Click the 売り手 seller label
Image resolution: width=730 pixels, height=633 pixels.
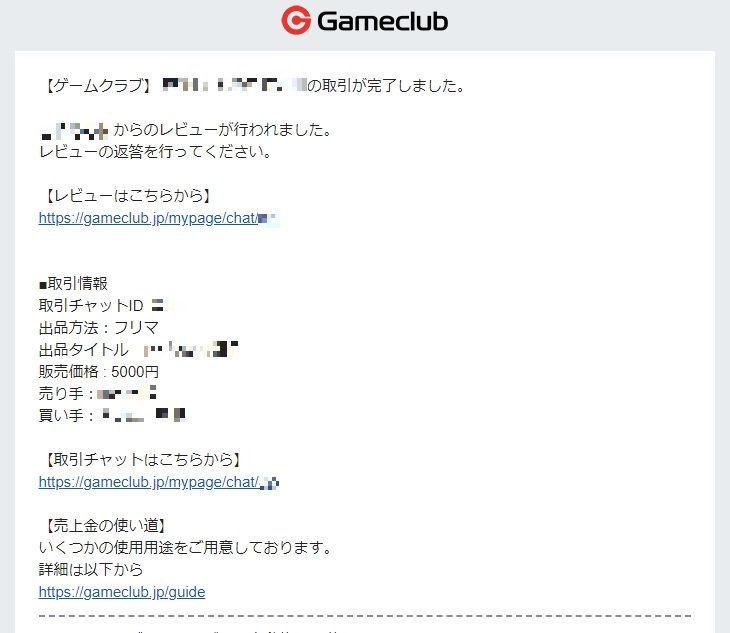[61, 394]
